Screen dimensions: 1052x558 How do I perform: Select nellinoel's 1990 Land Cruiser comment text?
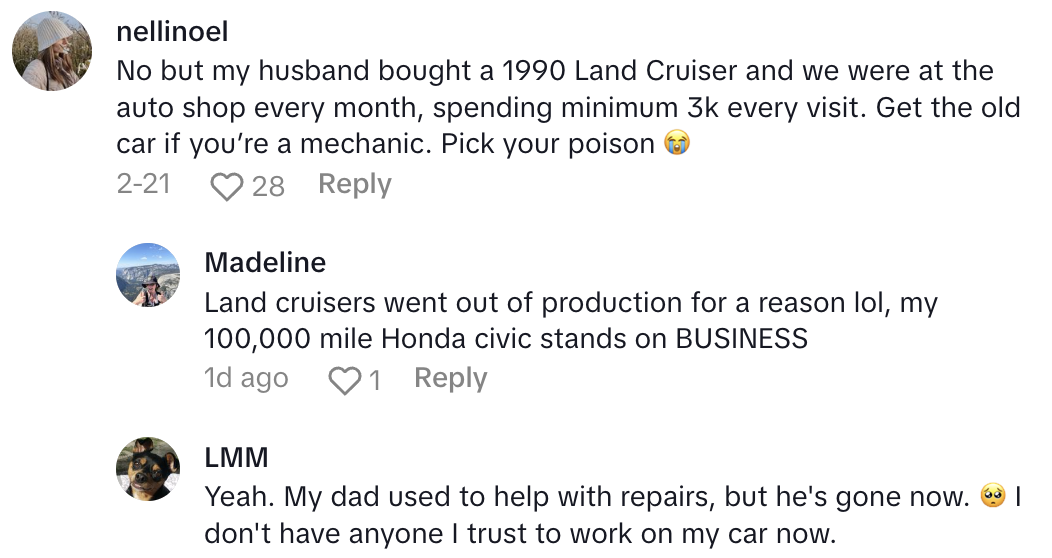554,107
